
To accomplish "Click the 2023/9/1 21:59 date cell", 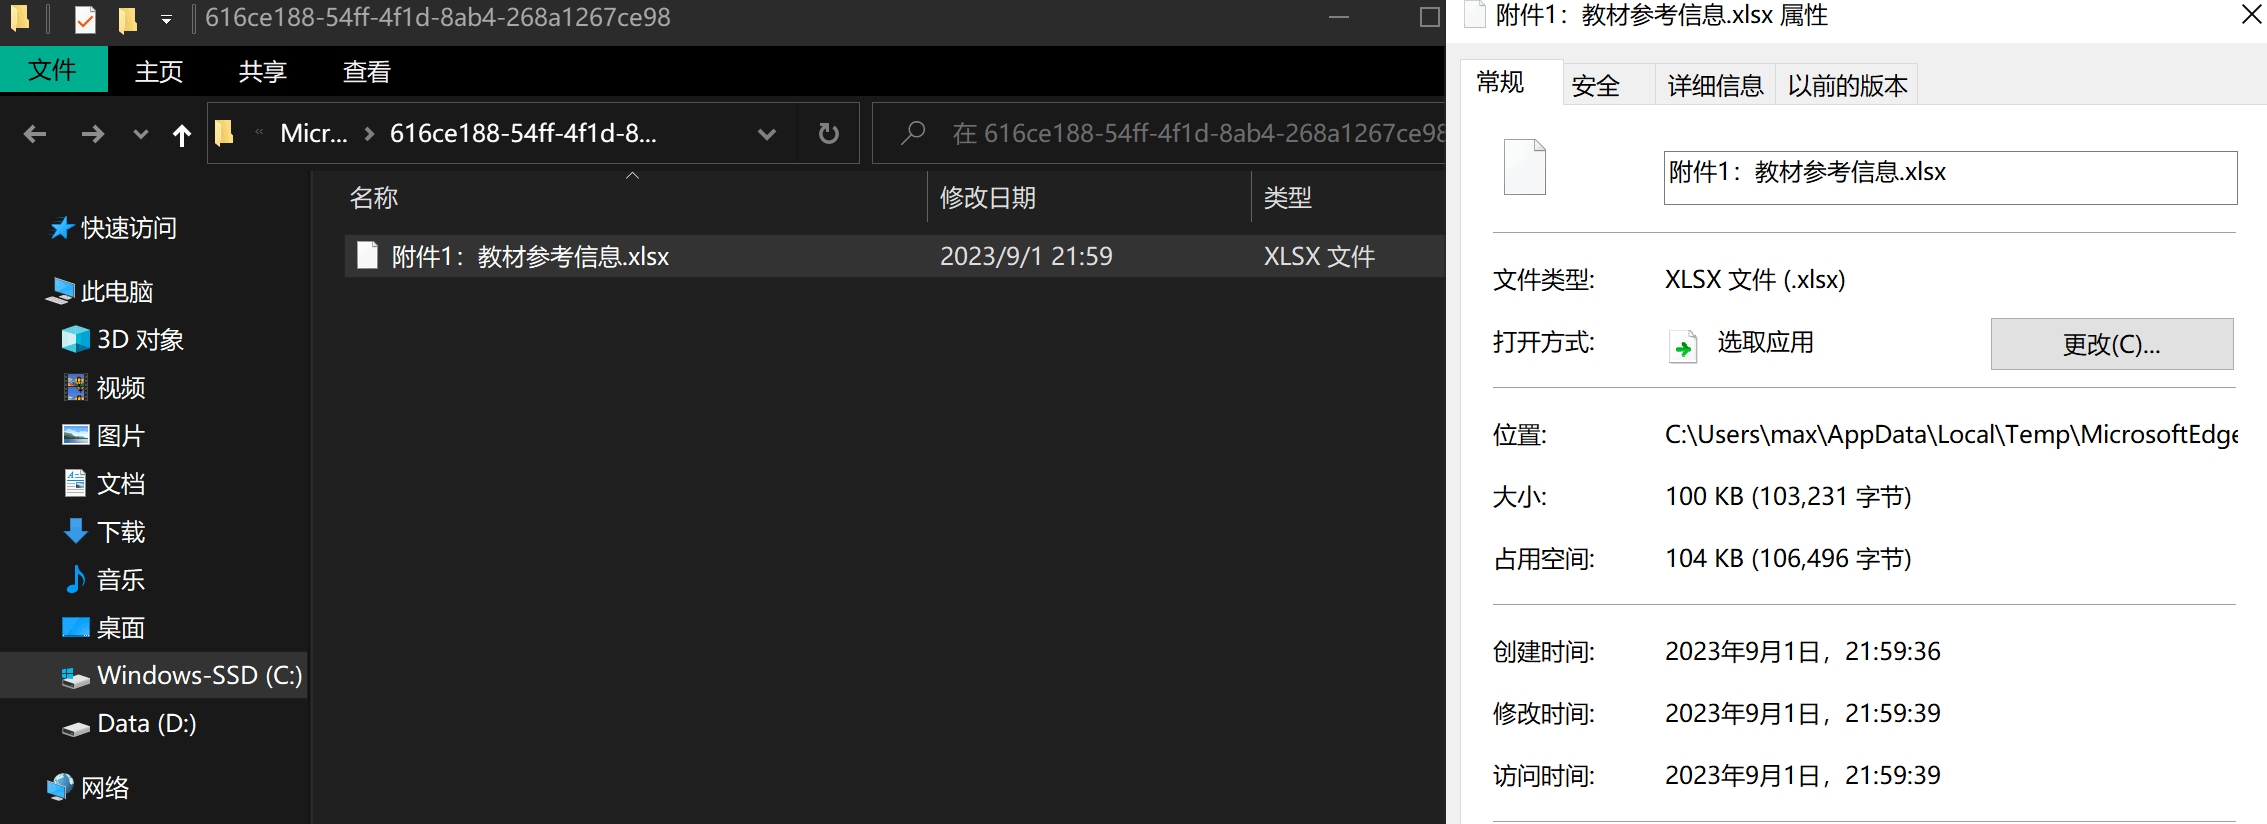I will 1026,257.
